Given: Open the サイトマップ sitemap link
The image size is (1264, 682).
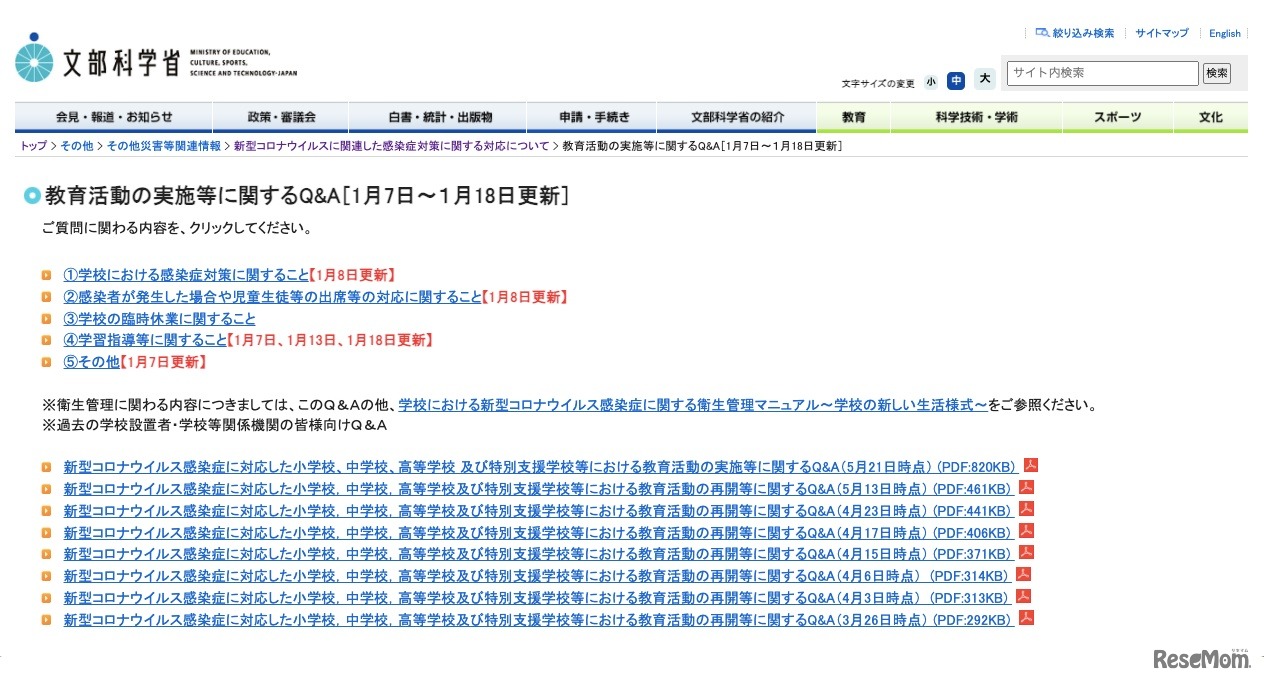Looking at the screenshot, I should 1161,33.
